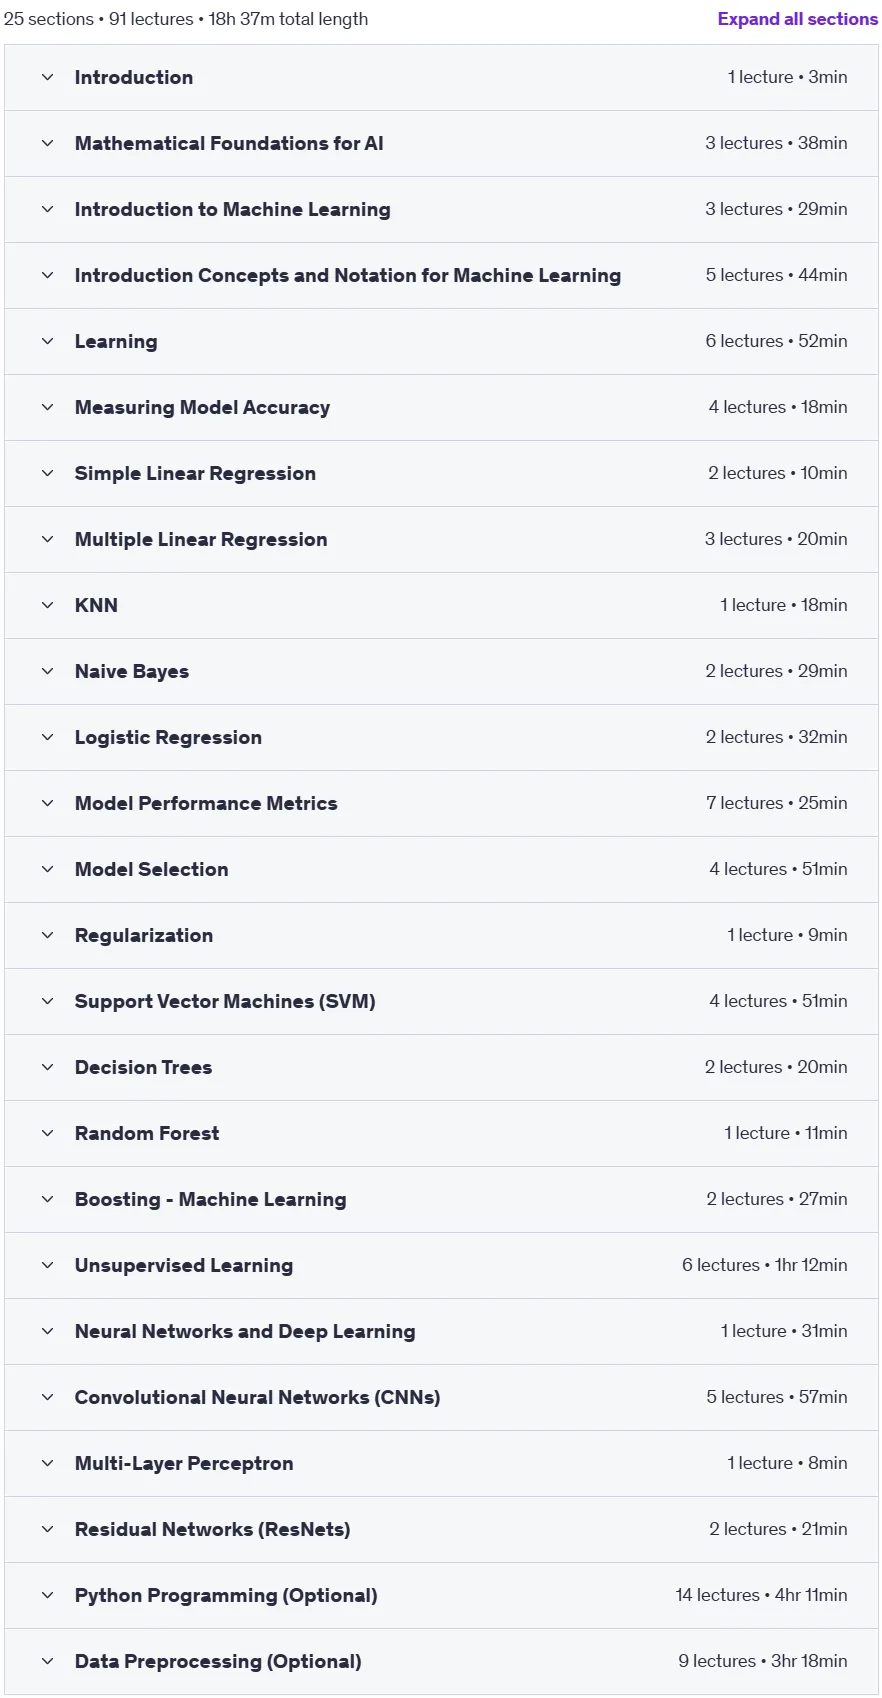
Task: Click chevron icon beside Regularization
Action: (47, 935)
